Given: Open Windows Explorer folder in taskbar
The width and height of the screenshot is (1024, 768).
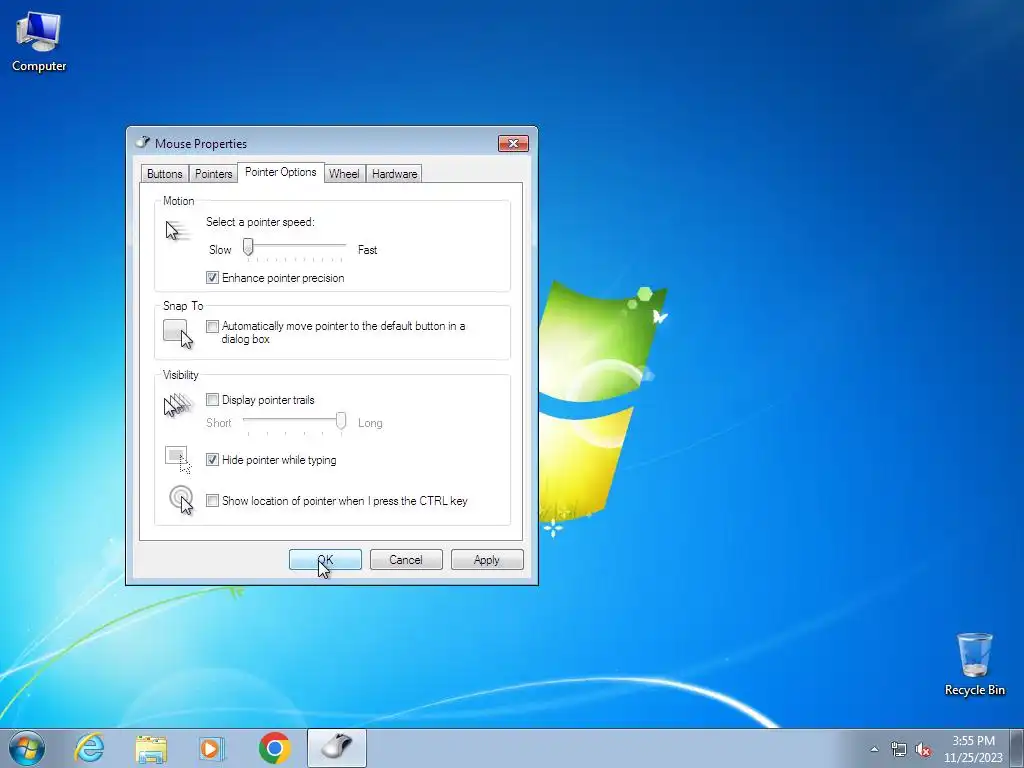Looking at the screenshot, I should point(151,748).
